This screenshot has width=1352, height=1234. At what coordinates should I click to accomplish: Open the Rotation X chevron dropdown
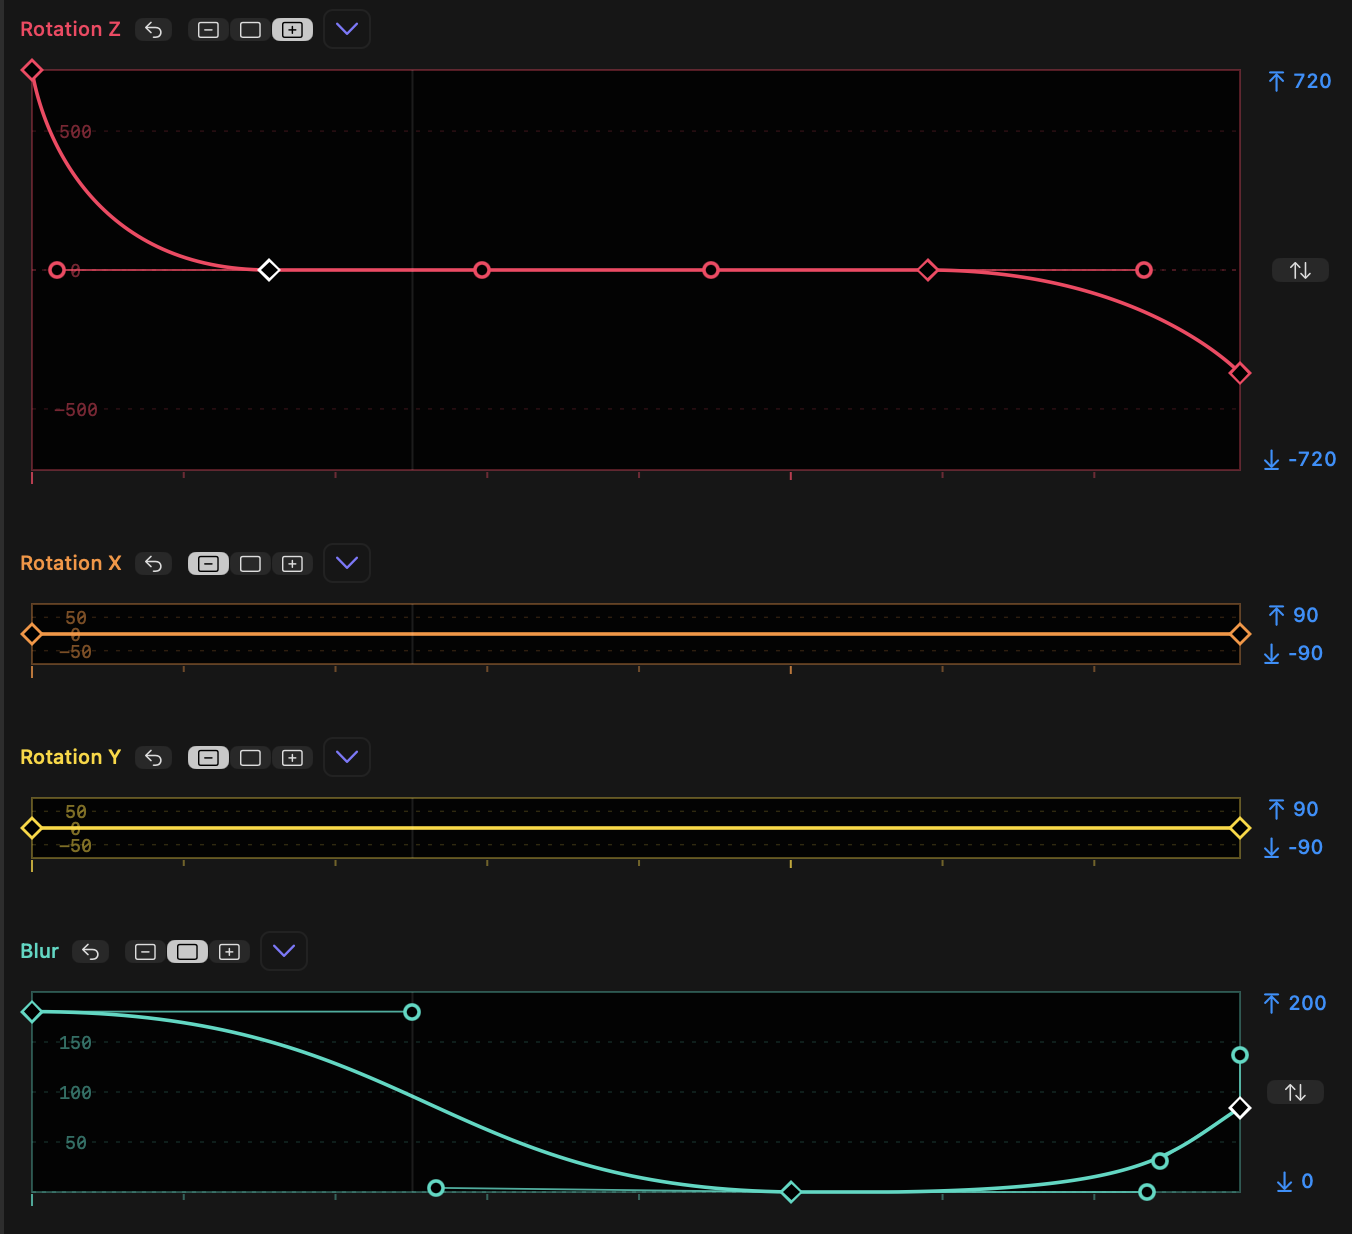pyautogui.click(x=347, y=564)
